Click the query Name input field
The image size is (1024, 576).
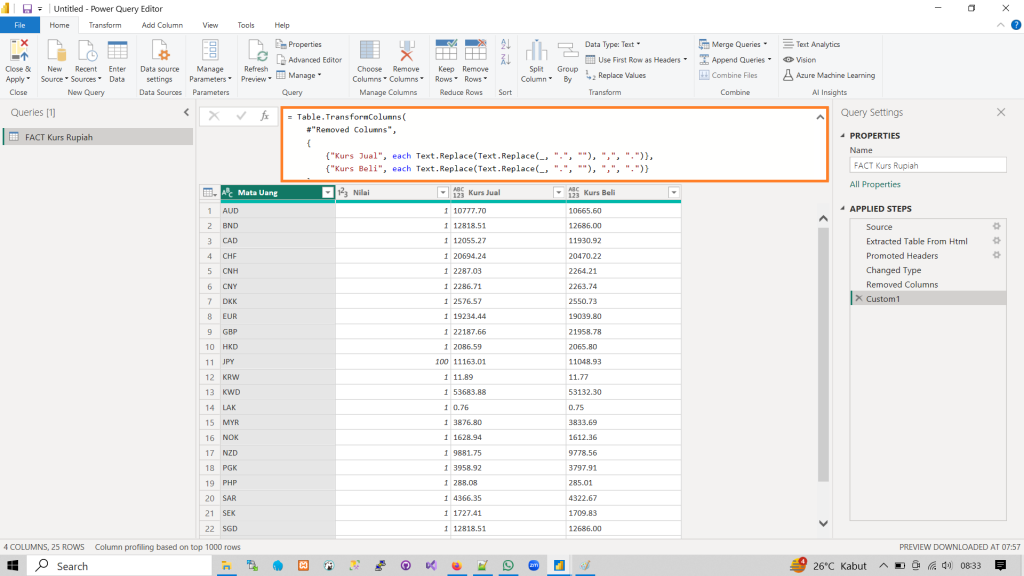tap(926, 166)
